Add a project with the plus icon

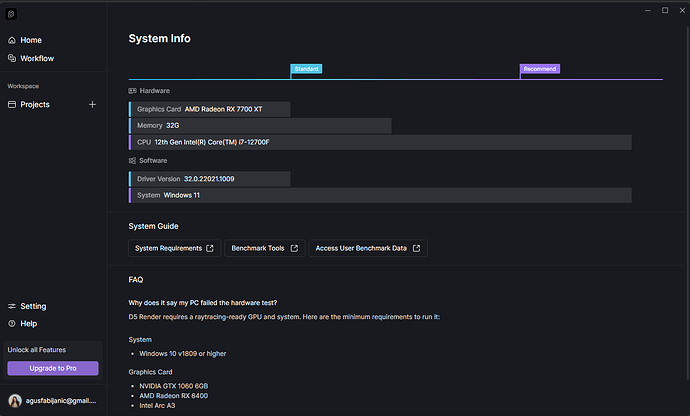coord(92,104)
